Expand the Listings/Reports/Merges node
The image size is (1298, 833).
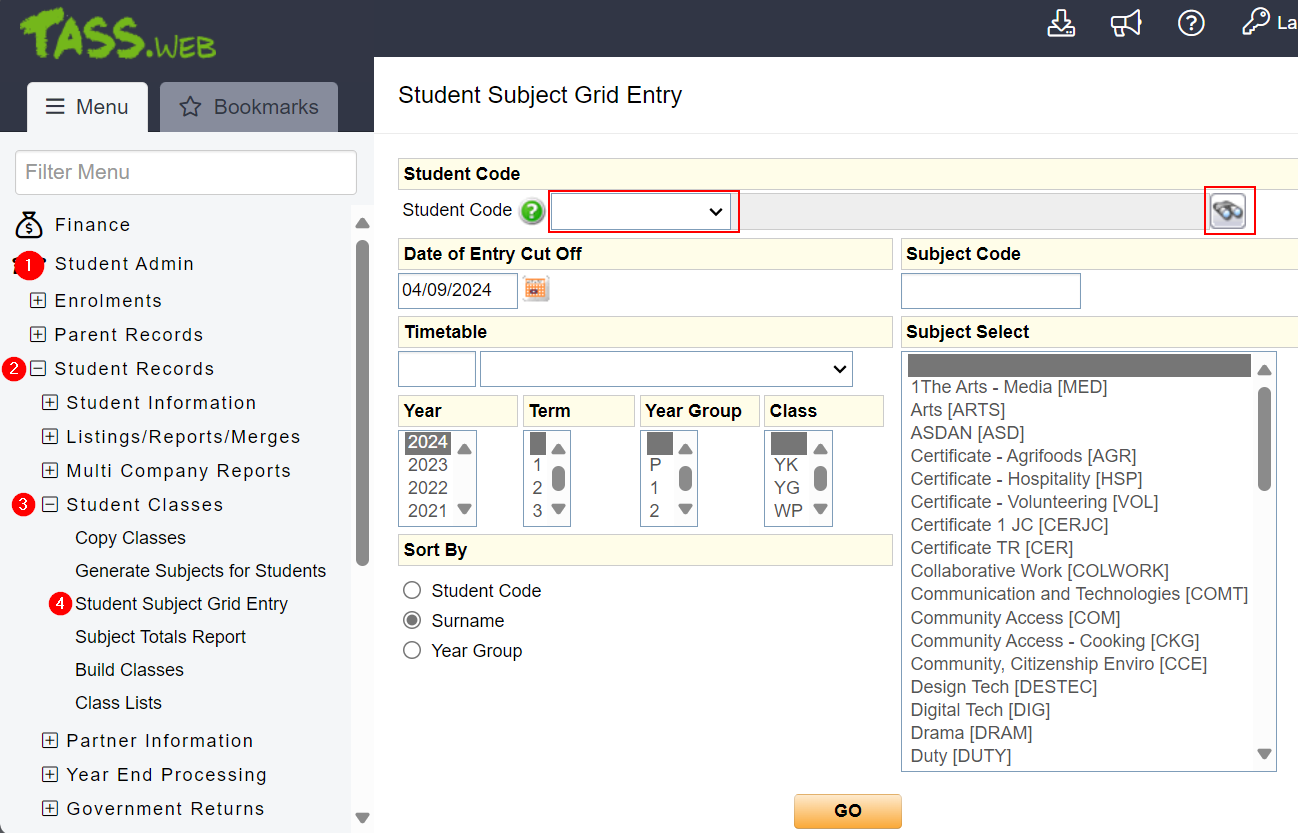(50, 437)
